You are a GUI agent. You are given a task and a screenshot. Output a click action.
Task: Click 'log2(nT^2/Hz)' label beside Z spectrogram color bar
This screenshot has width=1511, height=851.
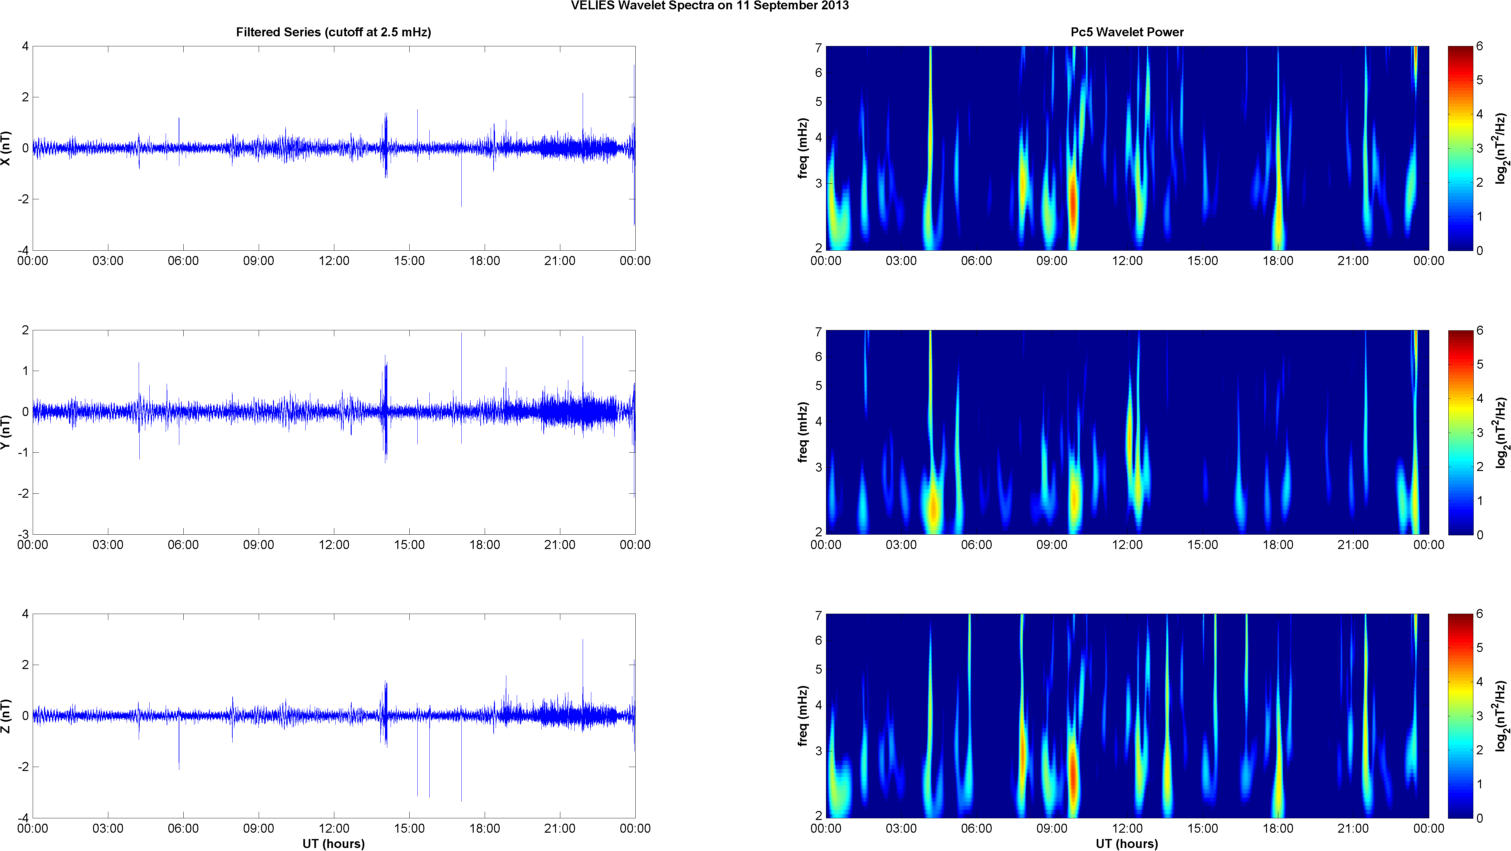click(x=1501, y=716)
